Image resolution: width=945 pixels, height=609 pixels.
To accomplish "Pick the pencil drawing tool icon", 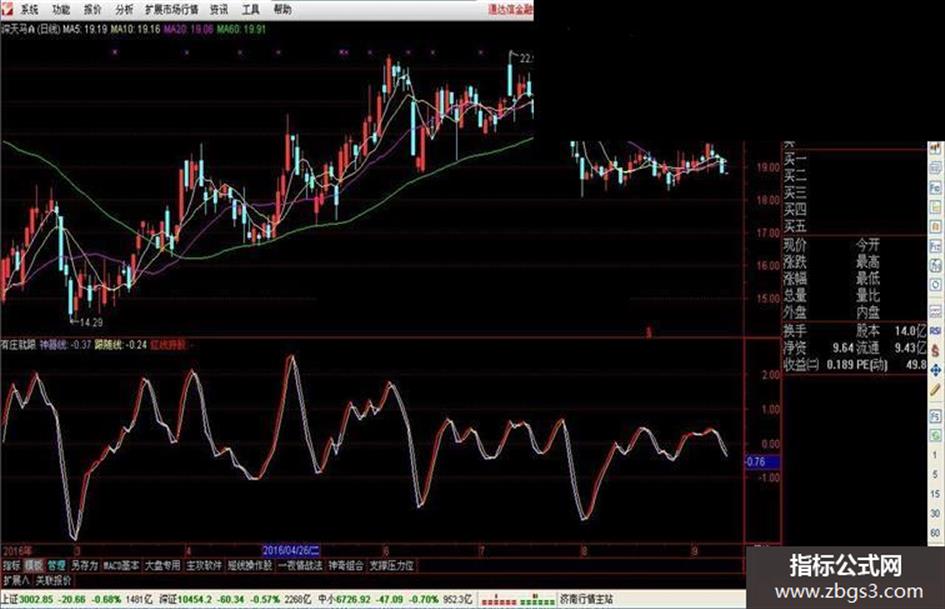I will (935, 390).
